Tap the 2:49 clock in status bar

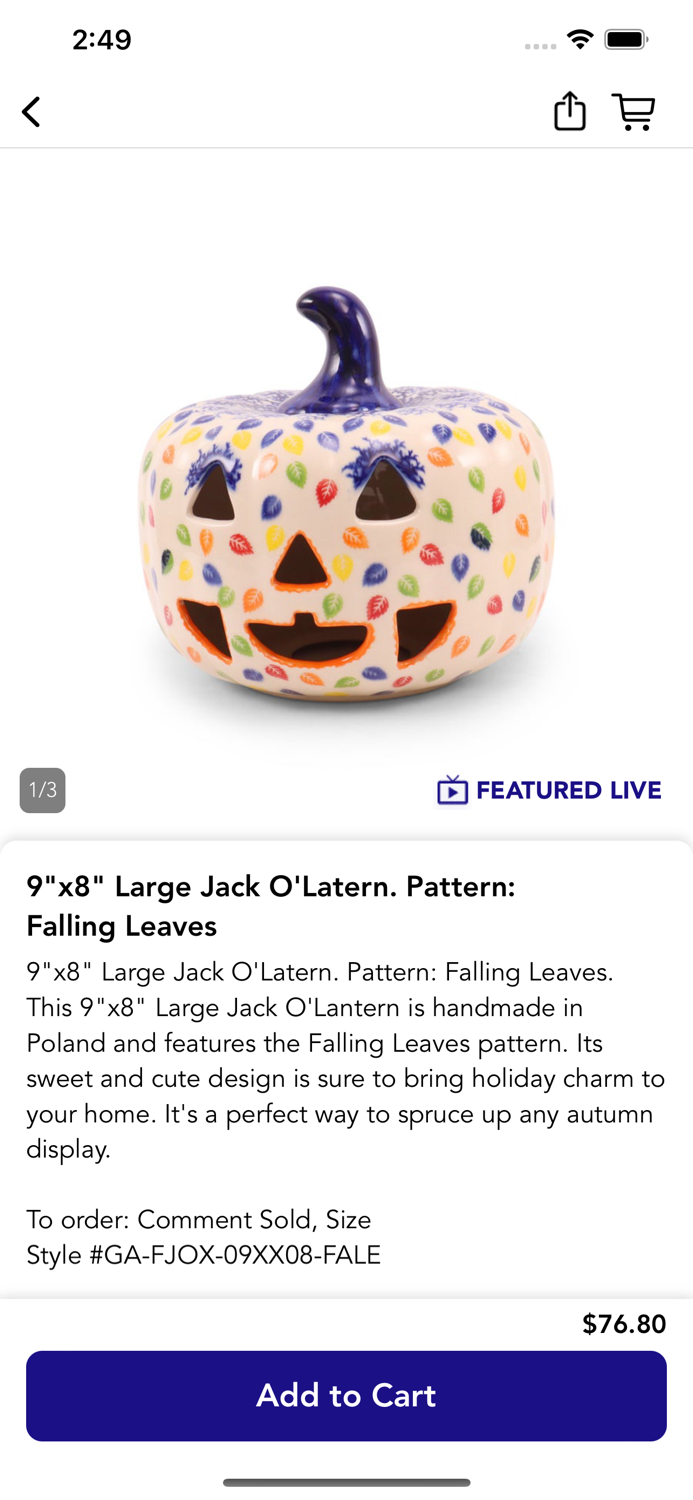[102, 40]
